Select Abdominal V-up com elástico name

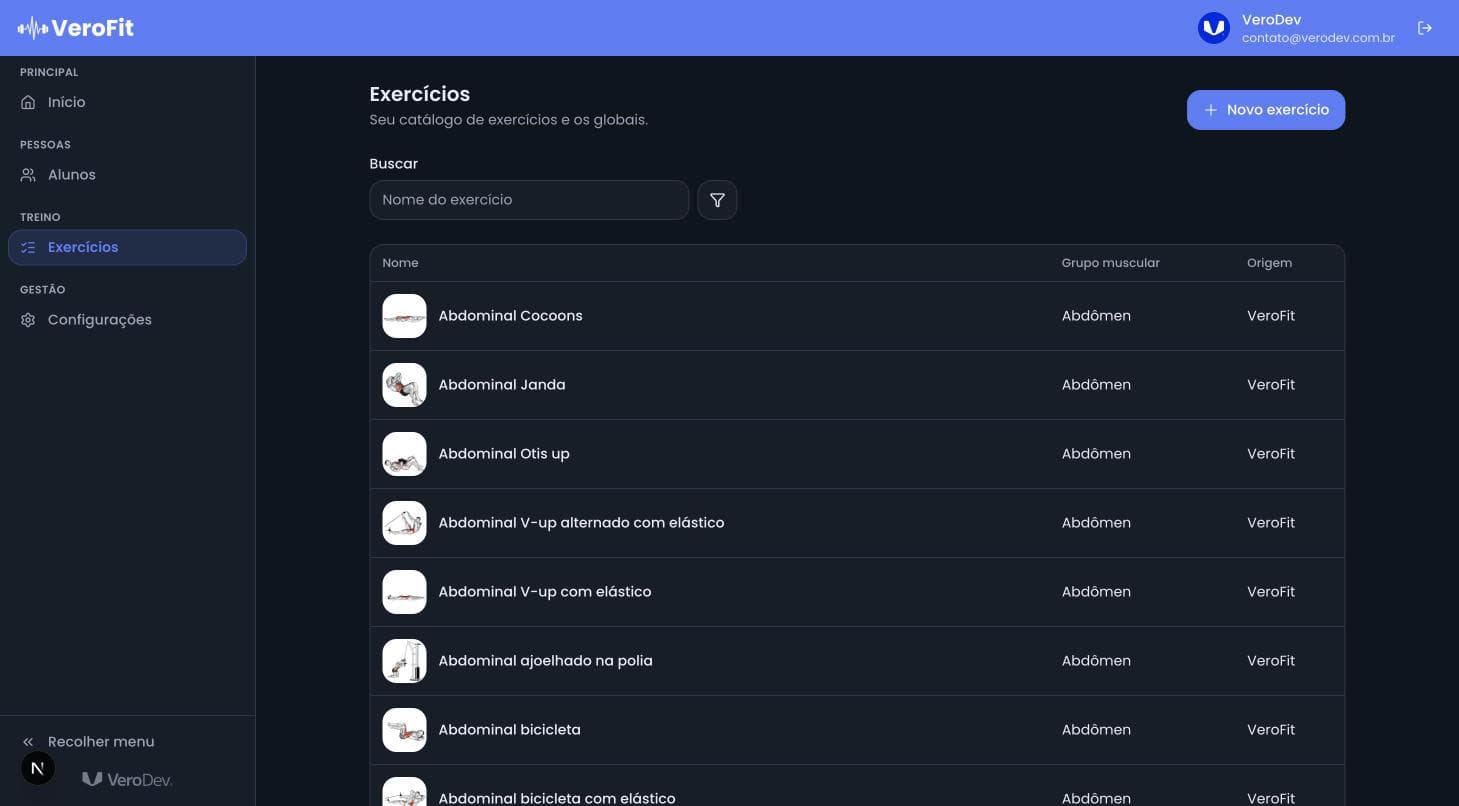(x=545, y=592)
